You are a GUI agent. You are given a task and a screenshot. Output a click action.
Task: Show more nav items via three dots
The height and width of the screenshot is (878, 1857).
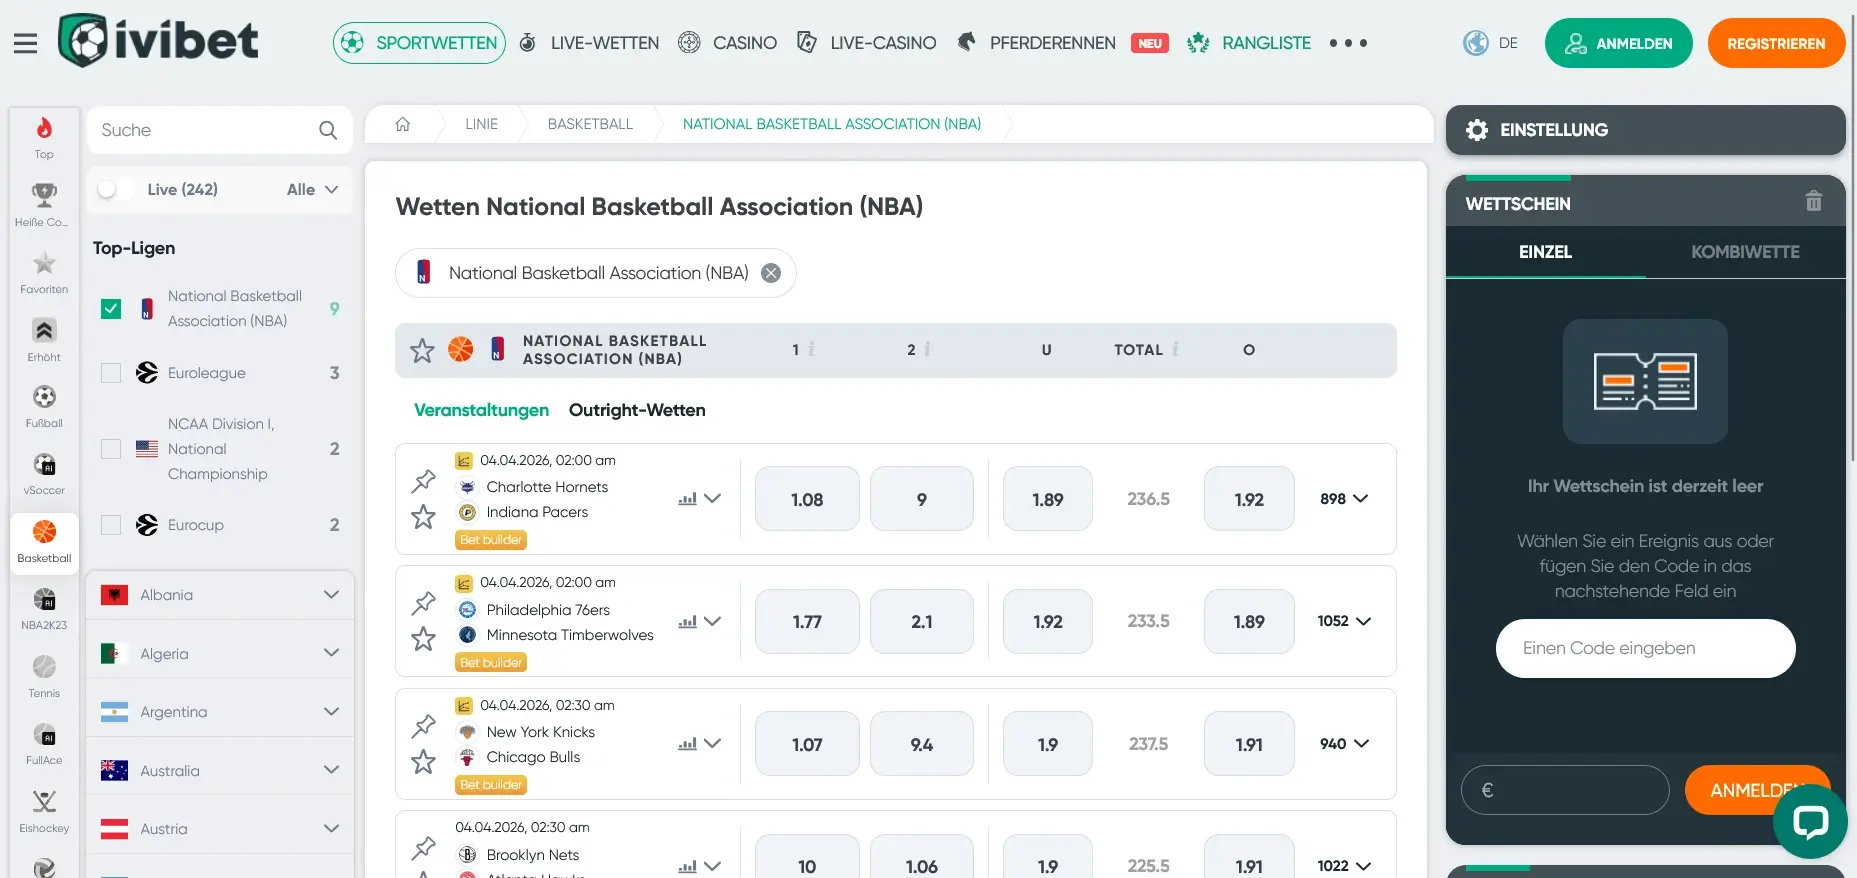[1348, 43]
